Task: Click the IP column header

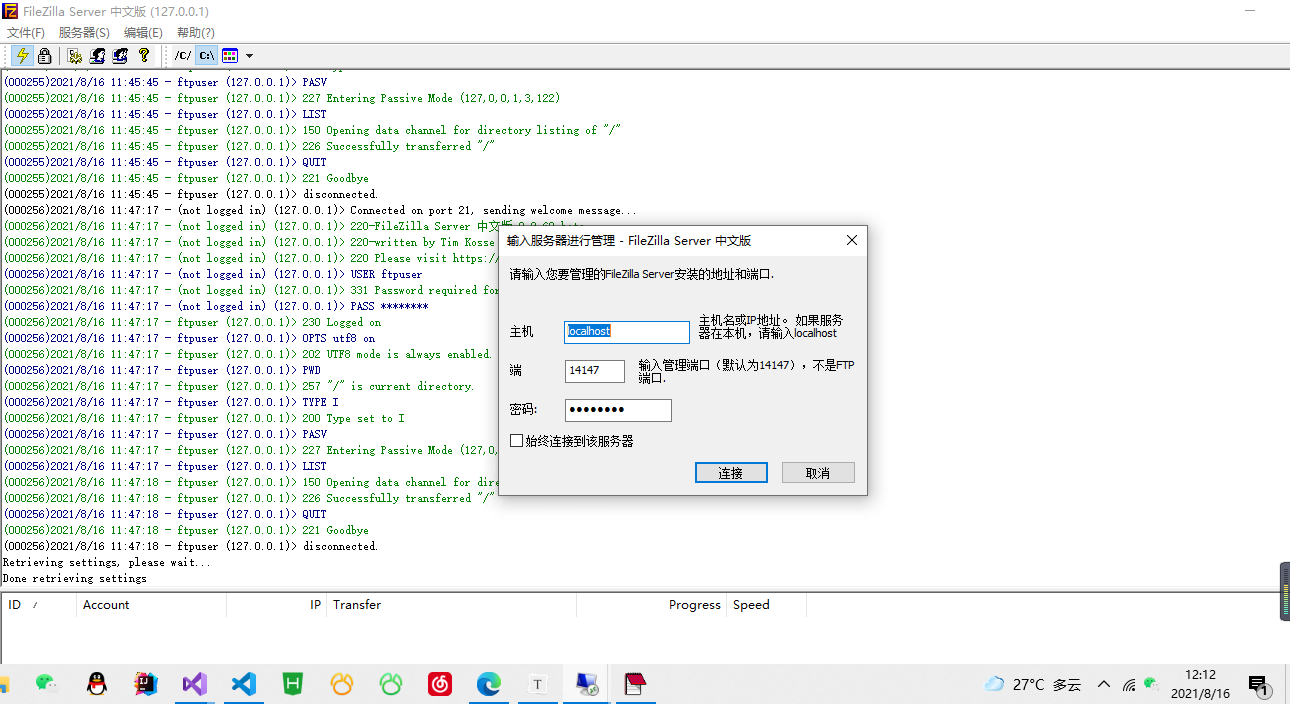Action: click(277, 605)
